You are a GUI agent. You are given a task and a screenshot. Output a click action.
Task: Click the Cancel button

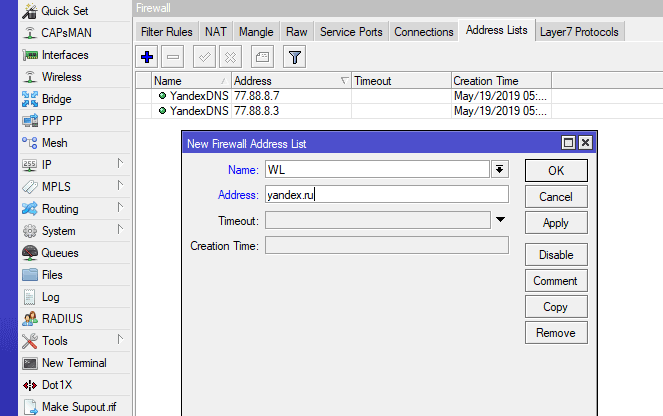(556, 197)
